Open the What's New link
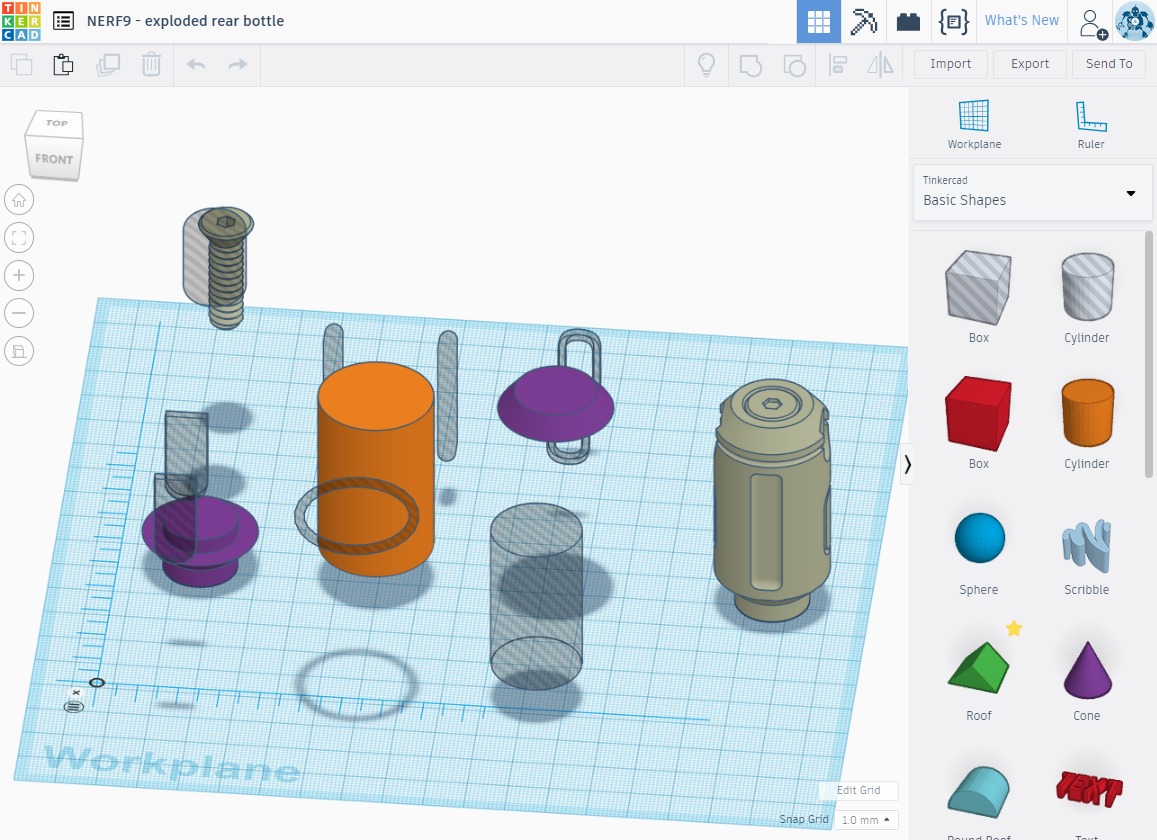Image resolution: width=1157 pixels, height=840 pixels. pyautogui.click(x=1021, y=21)
